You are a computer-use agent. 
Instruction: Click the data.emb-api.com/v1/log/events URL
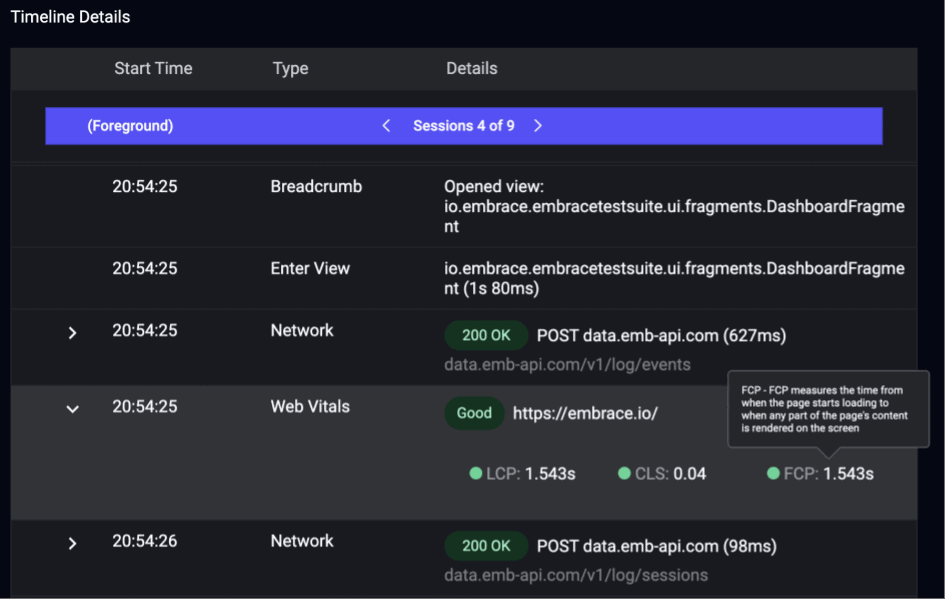[567, 365]
